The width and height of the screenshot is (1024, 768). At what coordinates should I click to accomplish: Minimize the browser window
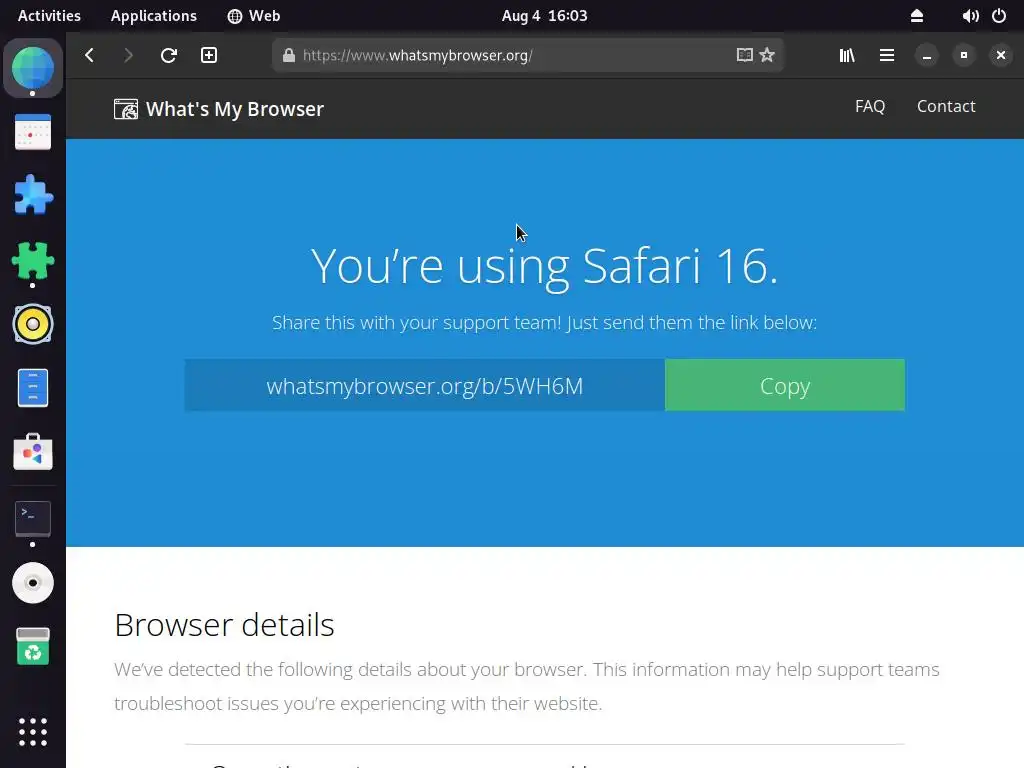pos(927,56)
